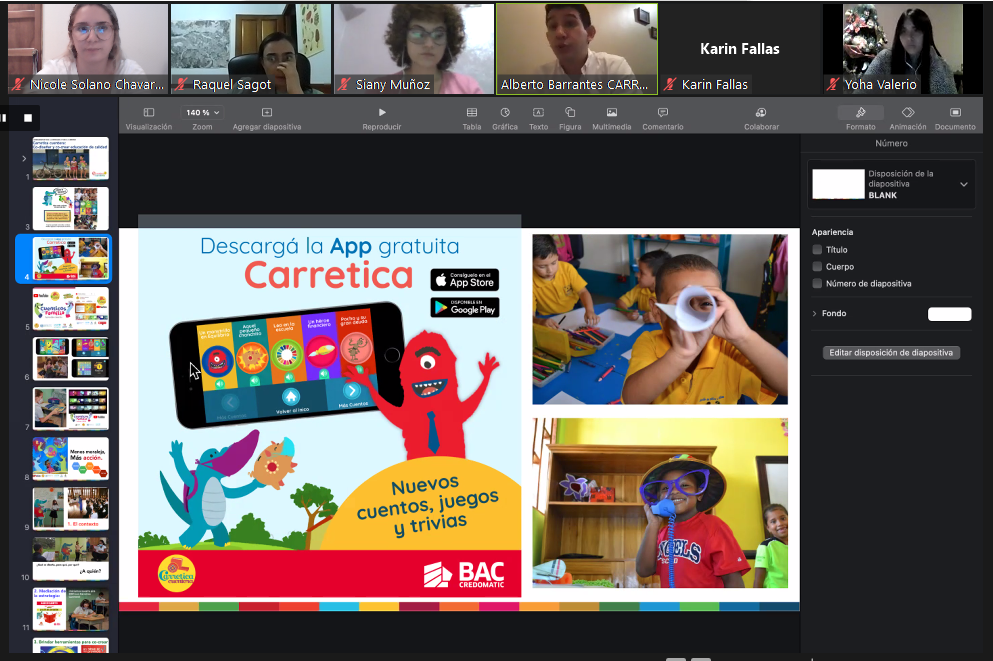993x661 pixels.
Task: Start the slideshow with Reproducir
Action: tap(382, 118)
